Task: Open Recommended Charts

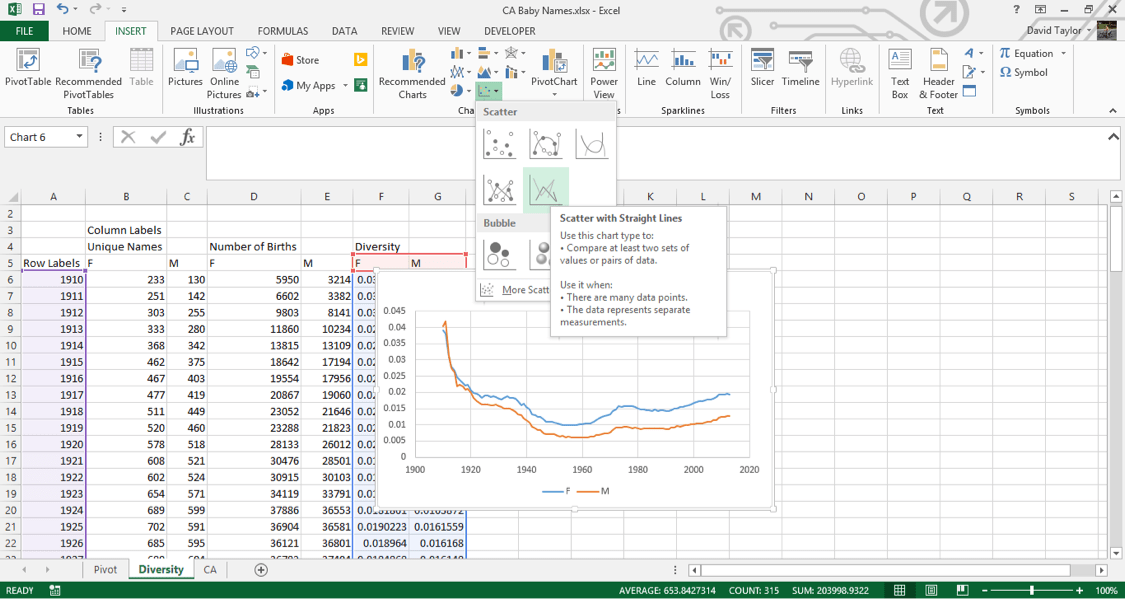Action: coord(413,74)
